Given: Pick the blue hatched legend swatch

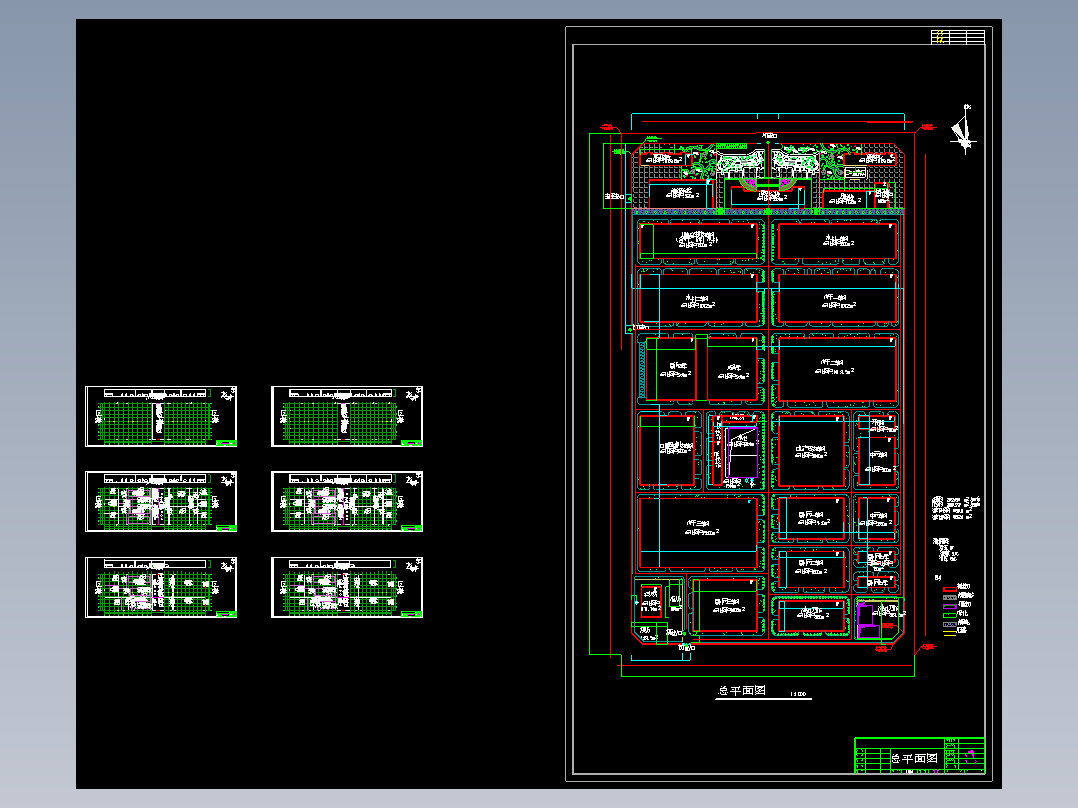Looking at the screenshot, I should (x=949, y=624).
